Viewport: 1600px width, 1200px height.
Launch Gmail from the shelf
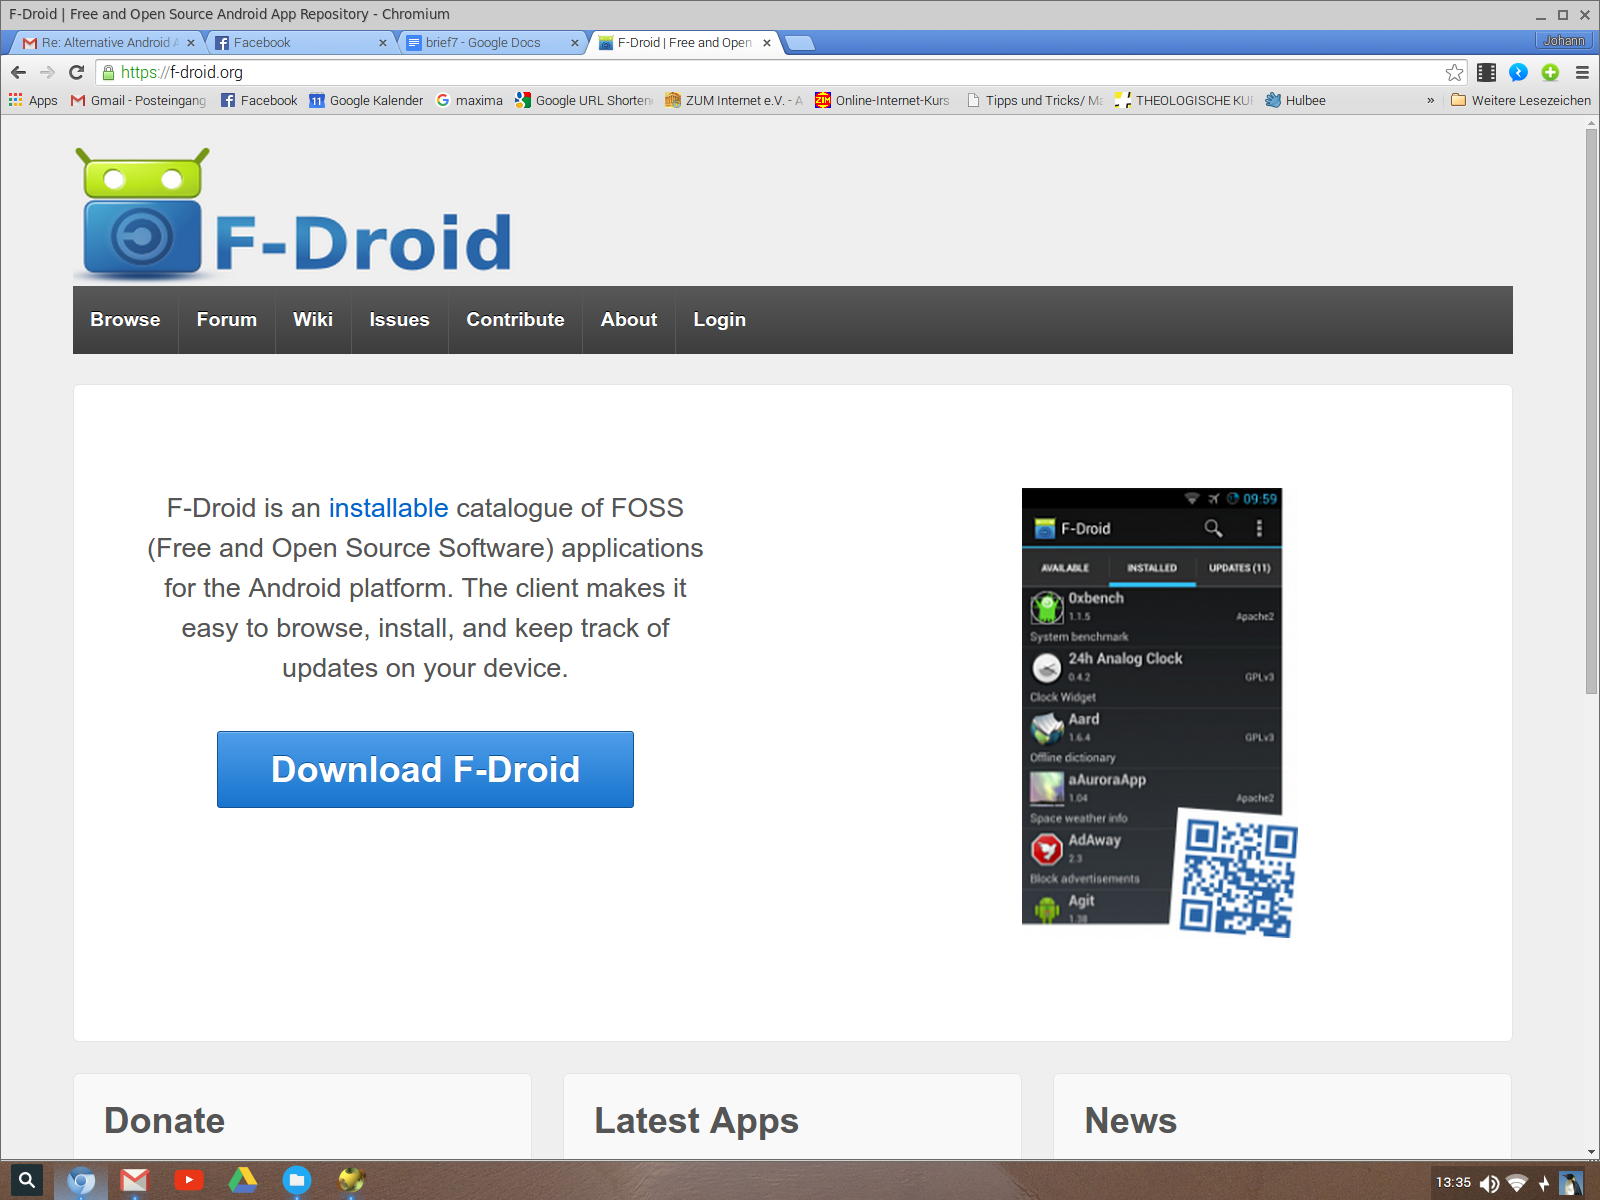135,1181
